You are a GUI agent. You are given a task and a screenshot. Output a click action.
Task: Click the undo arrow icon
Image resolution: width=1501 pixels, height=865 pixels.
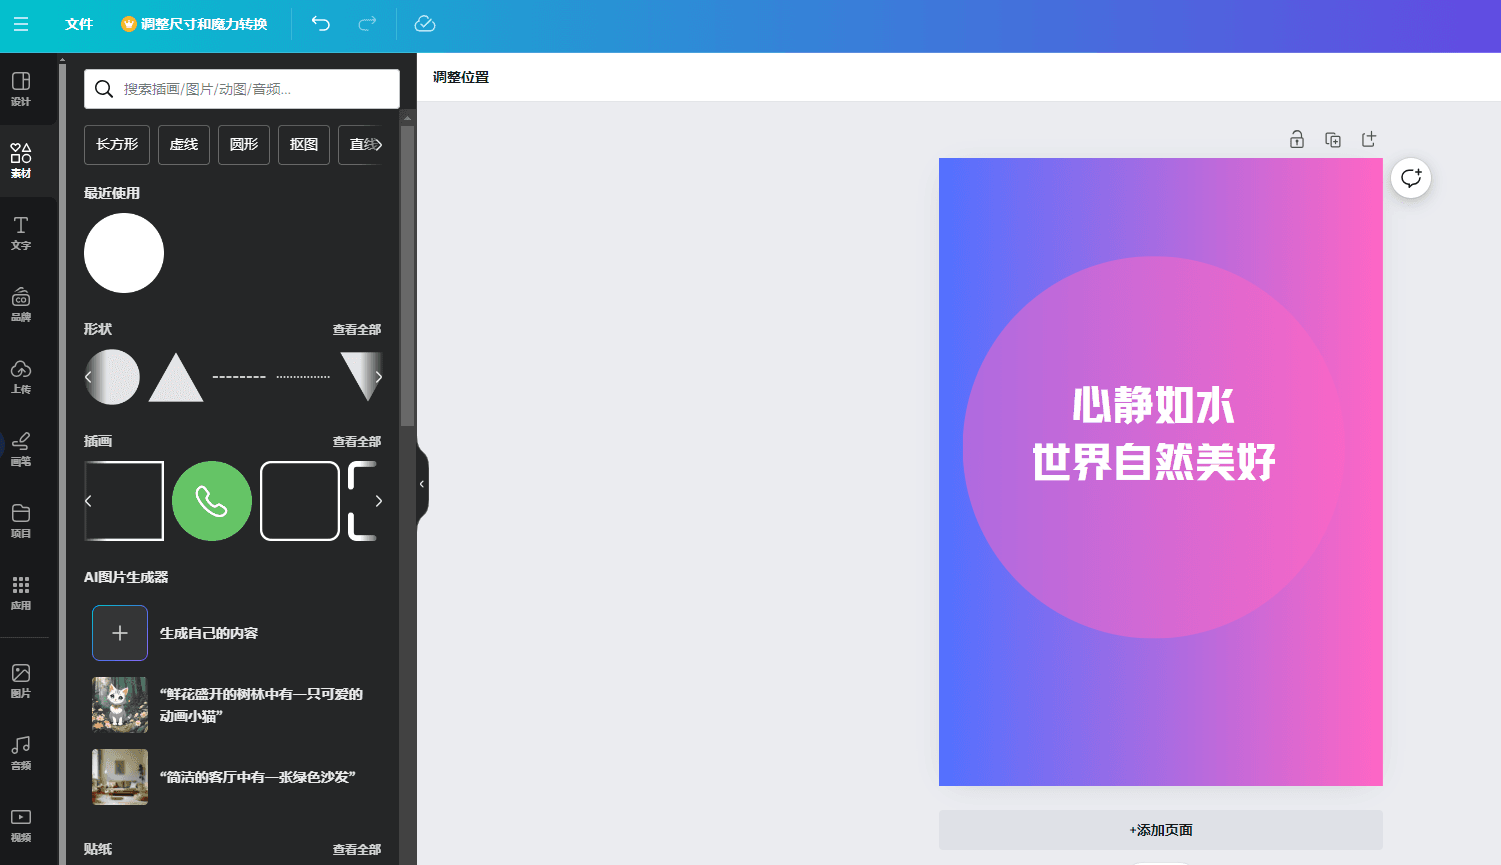coord(320,24)
